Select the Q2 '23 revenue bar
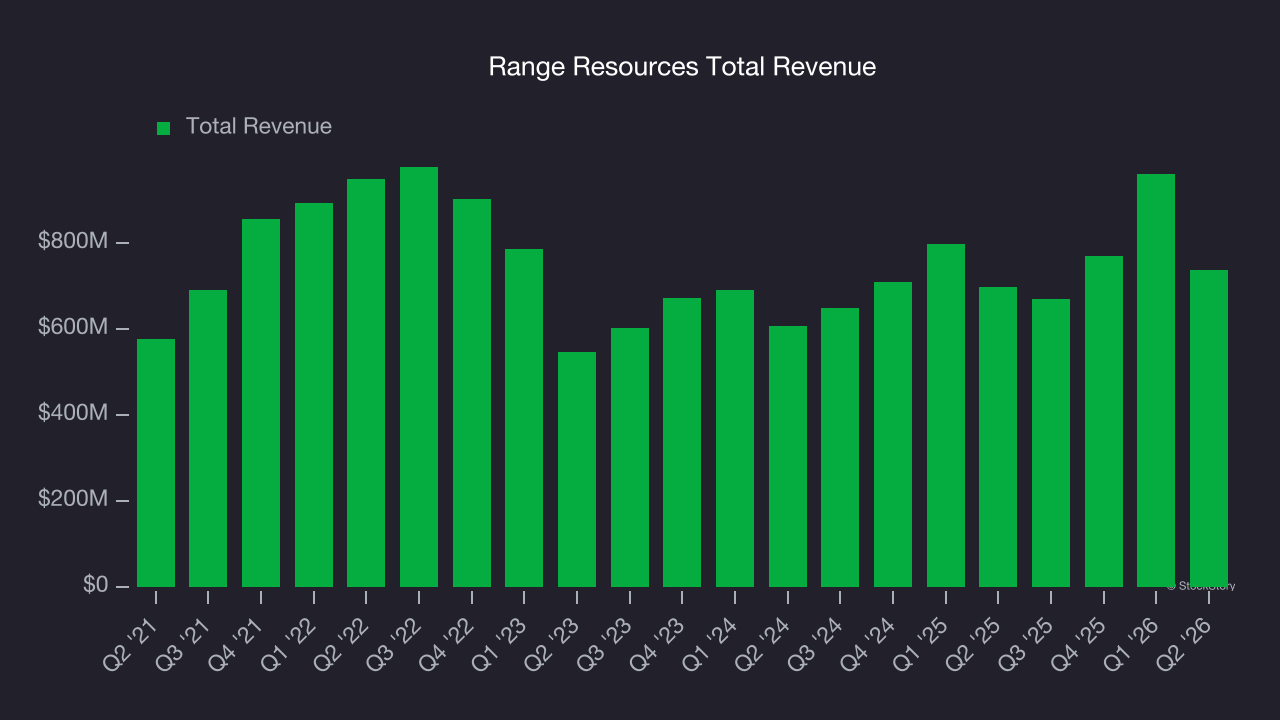The height and width of the screenshot is (720, 1280). 577,469
